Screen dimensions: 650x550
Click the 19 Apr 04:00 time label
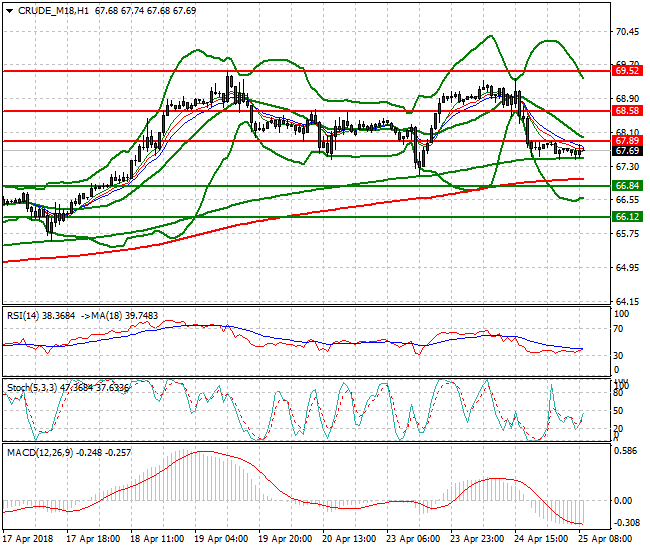[x=222, y=539]
